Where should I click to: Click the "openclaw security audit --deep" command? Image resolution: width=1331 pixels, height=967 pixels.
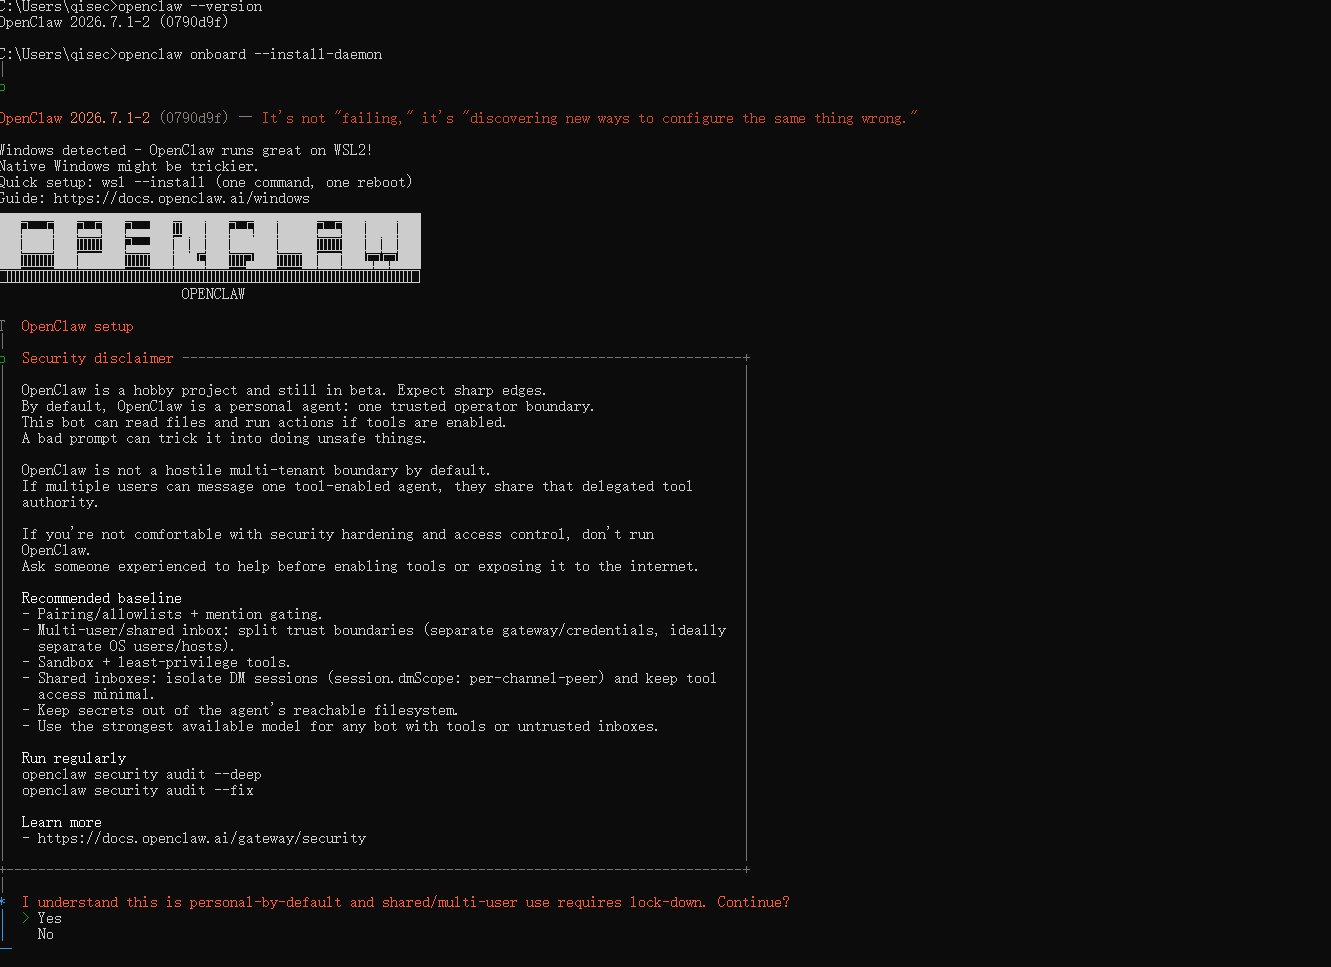pos(142,774)
